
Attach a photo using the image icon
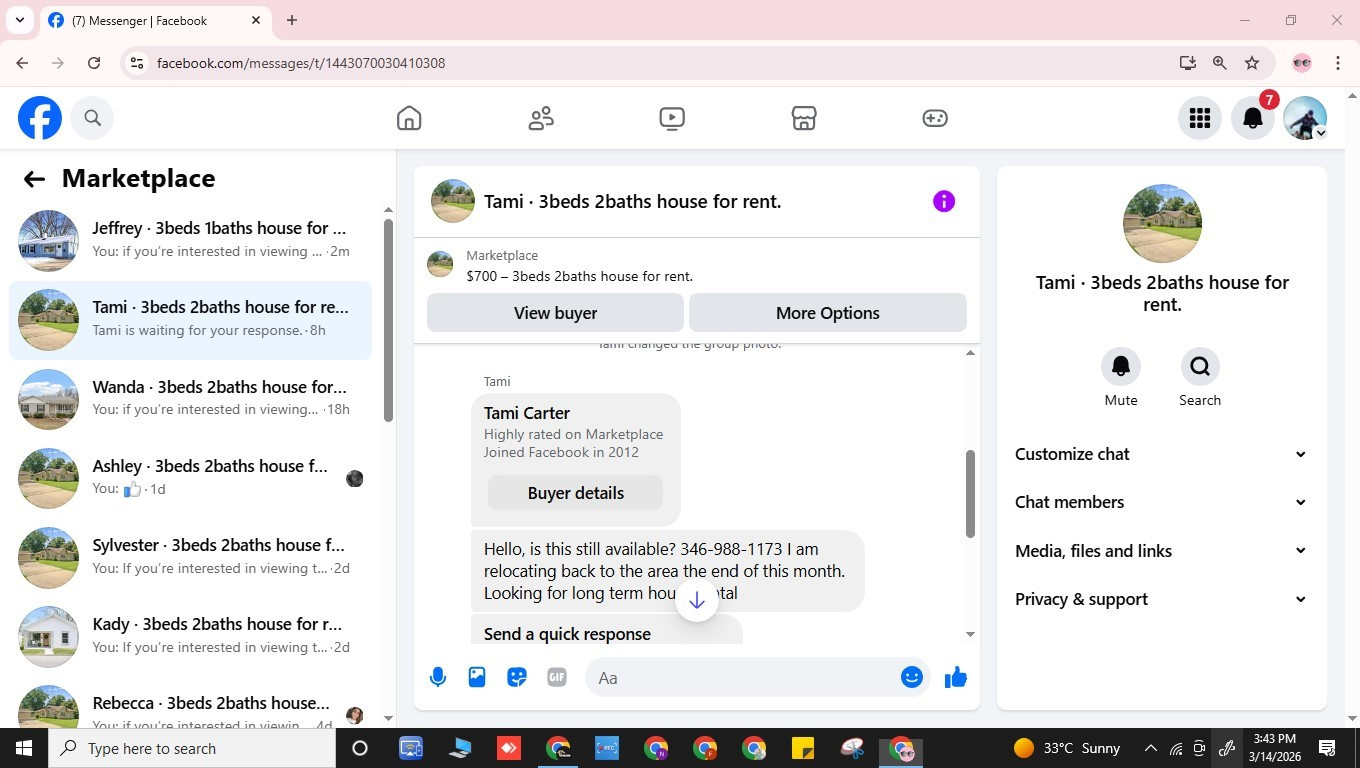point(477,677)
